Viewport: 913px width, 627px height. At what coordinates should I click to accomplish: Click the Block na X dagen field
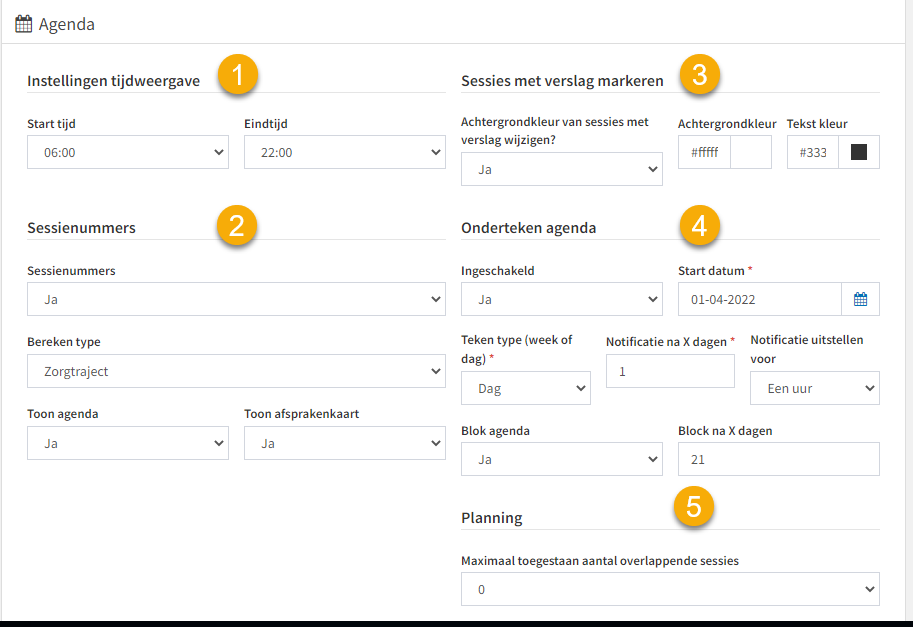coord(778,459)
